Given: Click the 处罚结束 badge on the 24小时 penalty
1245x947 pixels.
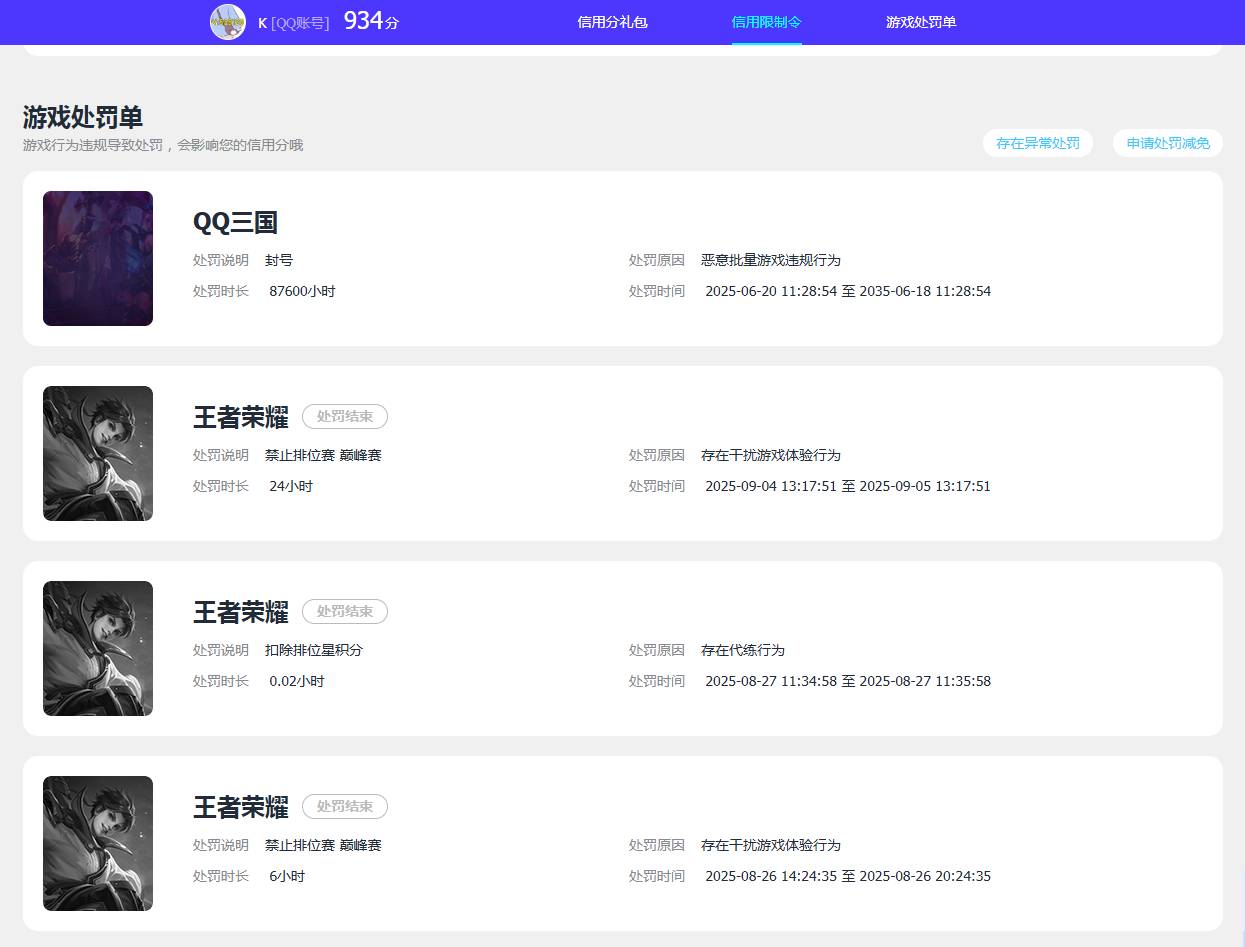Looking at the screenshot, I should (344, 417).
